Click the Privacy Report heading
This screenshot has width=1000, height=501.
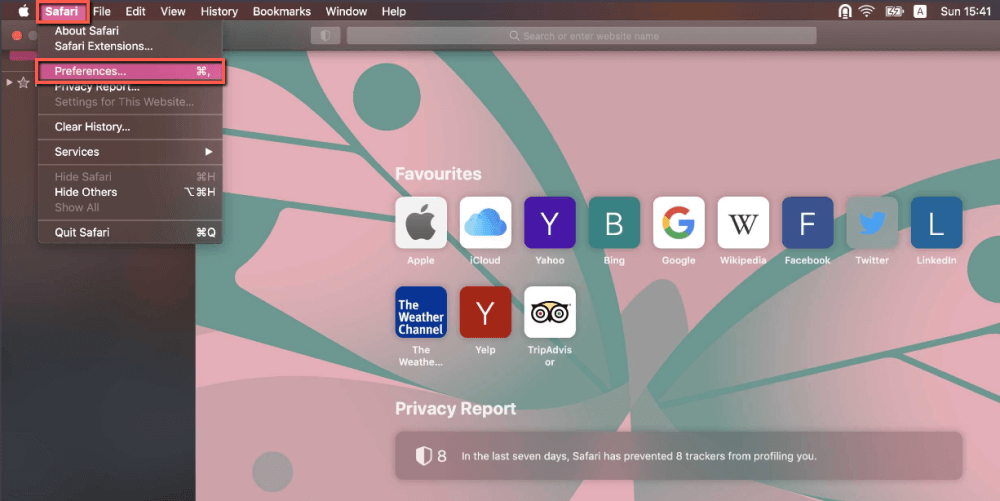point(455,409)
